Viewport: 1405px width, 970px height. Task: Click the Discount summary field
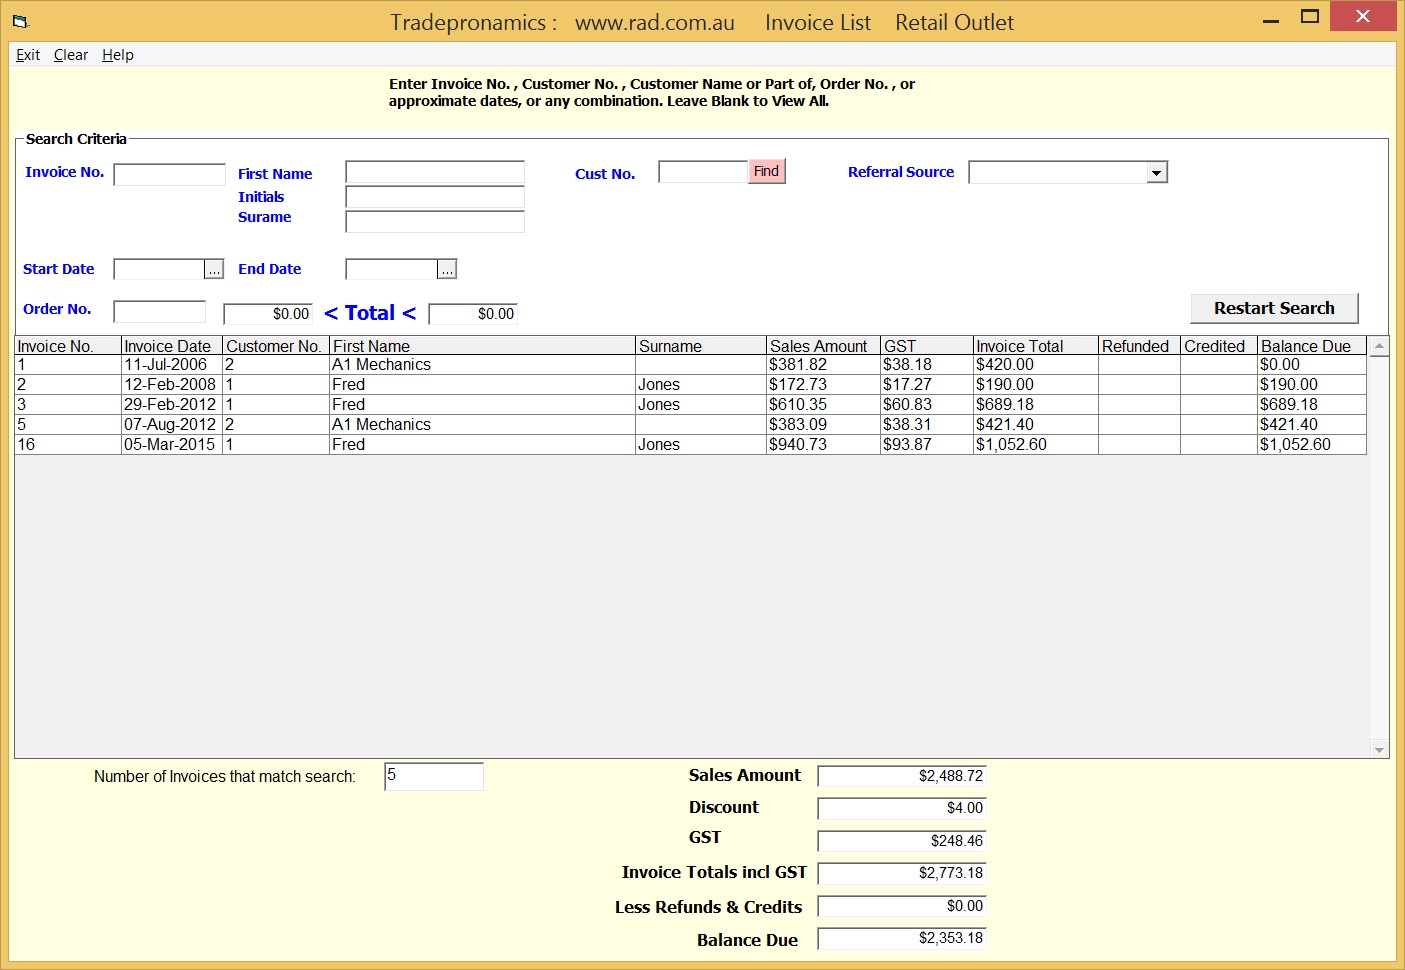[x=902, y=808]
